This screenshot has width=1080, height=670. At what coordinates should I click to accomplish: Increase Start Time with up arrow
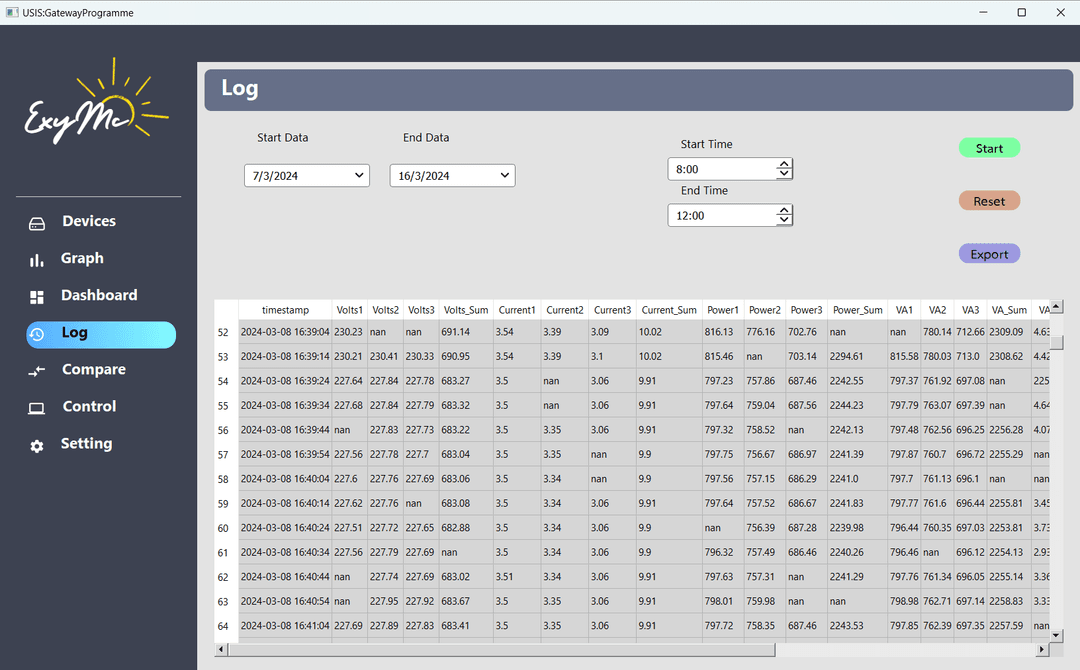tap(784, 164)
